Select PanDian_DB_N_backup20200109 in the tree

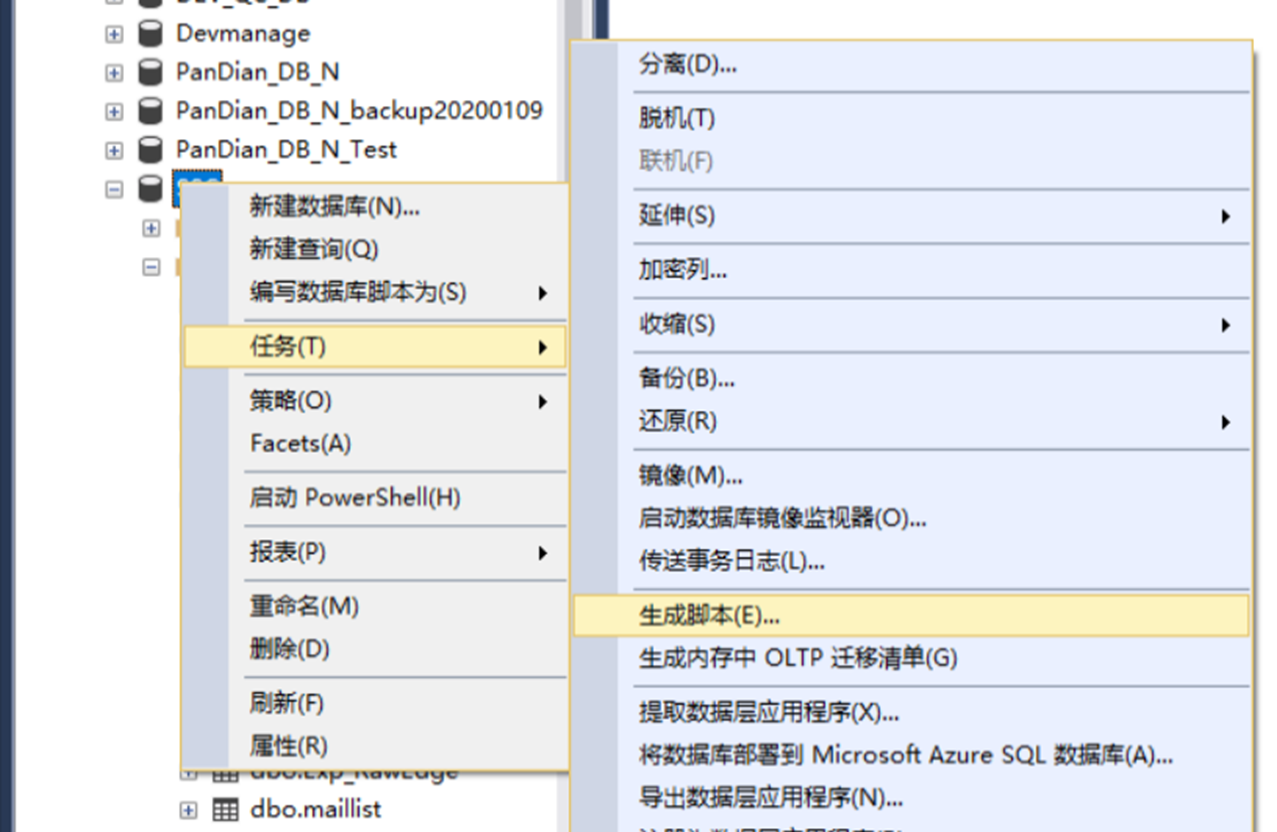click(360, 110)
